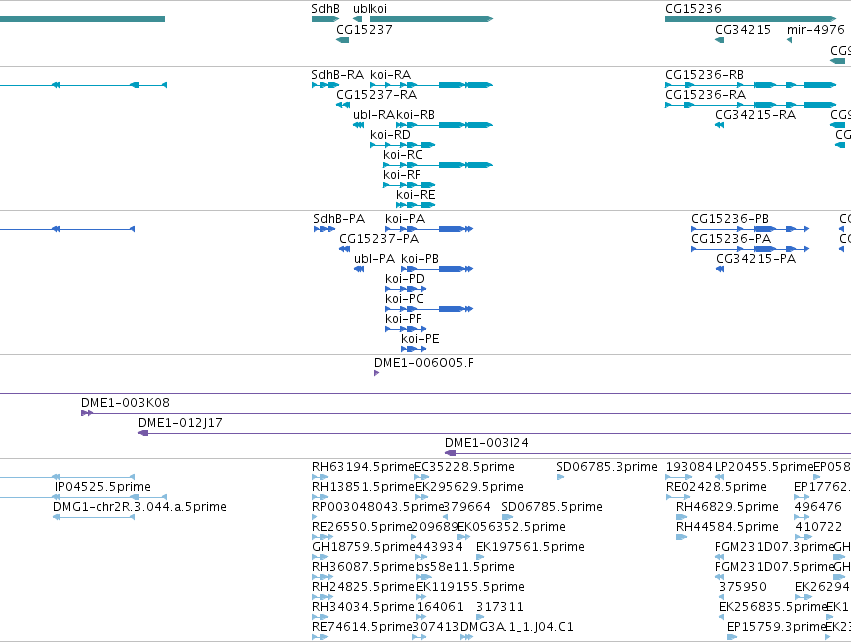The width and height of the screenshot is (851, 642).
Task: Select EST IP04525.5prime
Action: coord(103,487)
